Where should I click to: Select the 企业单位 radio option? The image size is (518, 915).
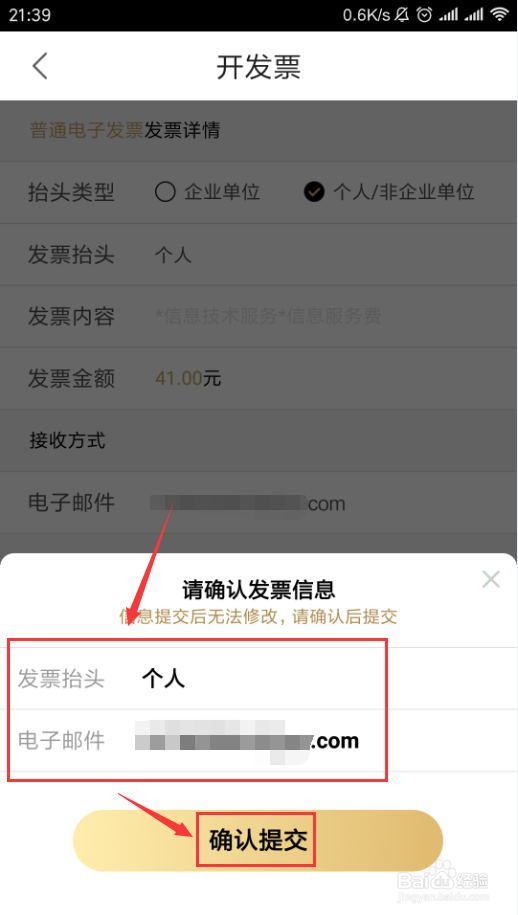(207, 192)
